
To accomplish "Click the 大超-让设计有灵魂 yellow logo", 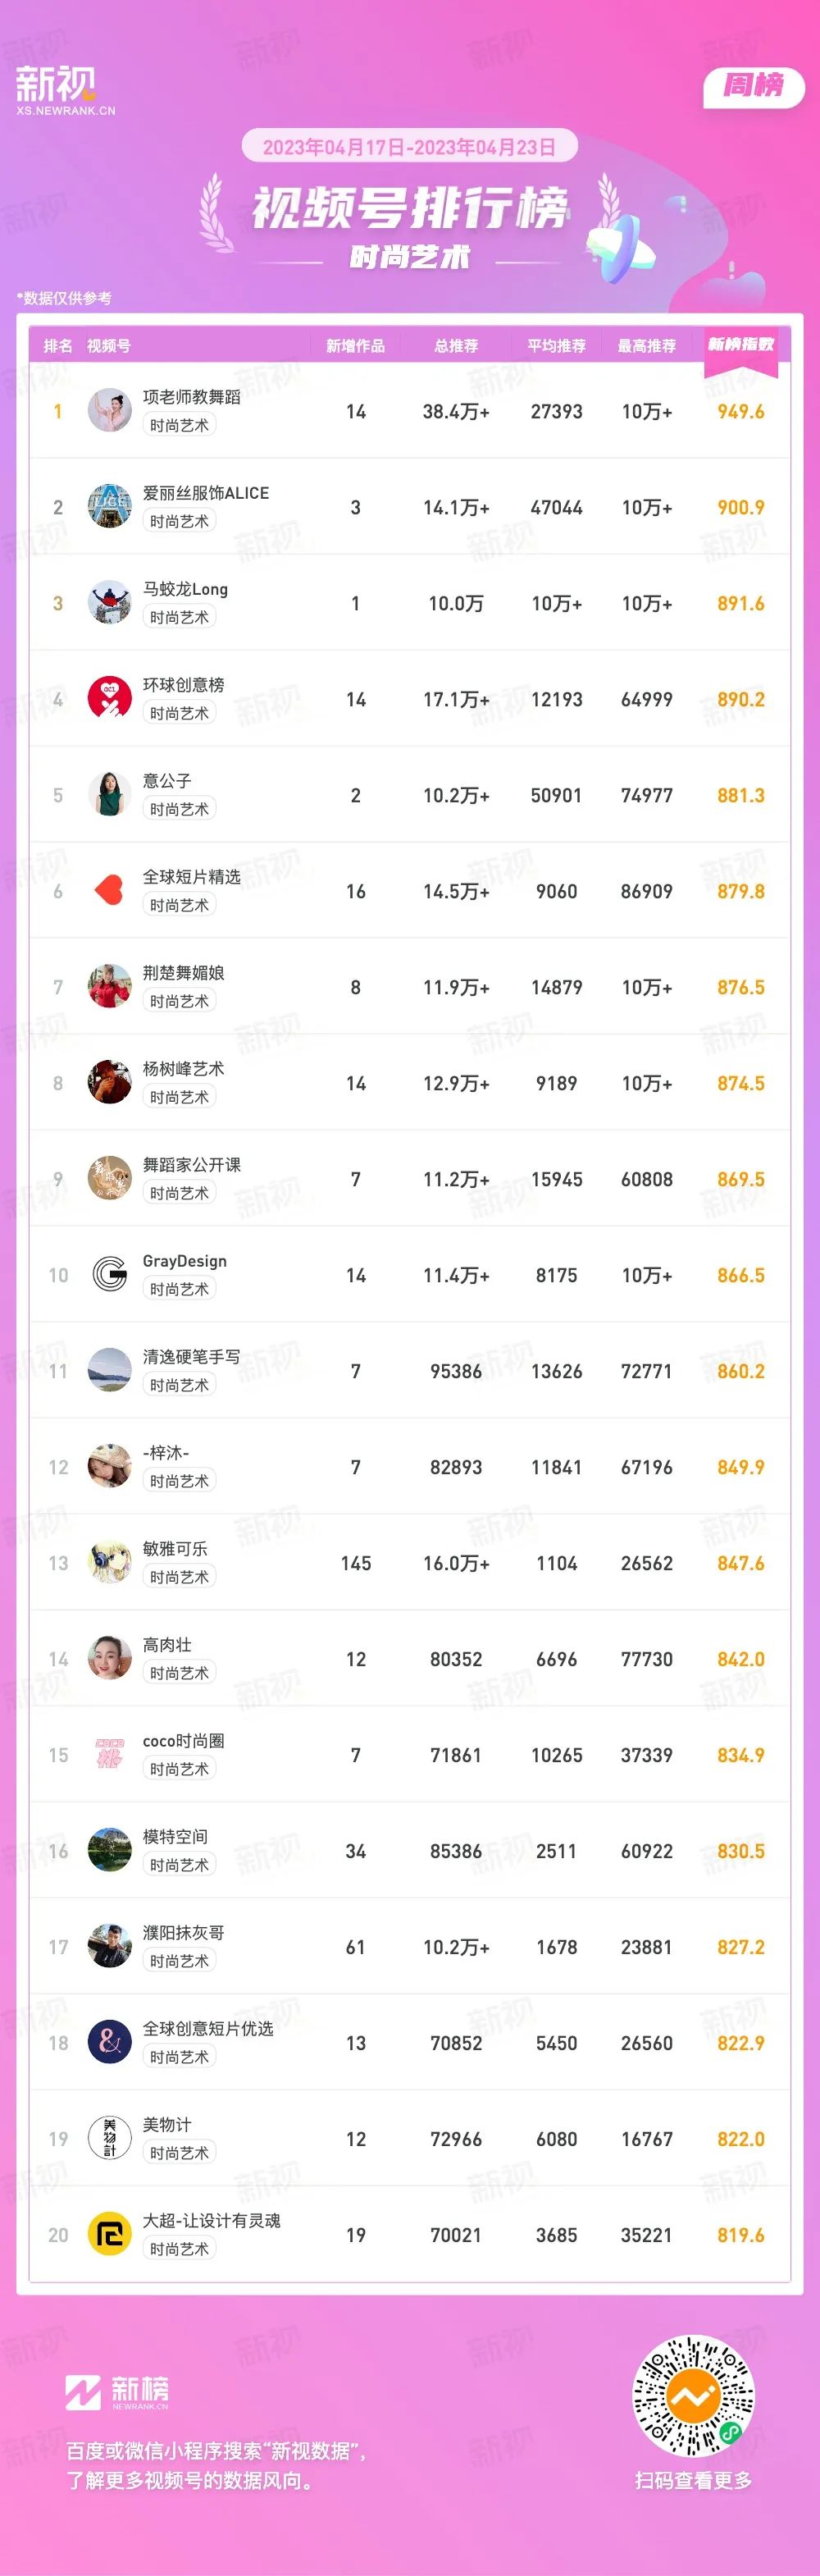I will tap(109, 2235).
